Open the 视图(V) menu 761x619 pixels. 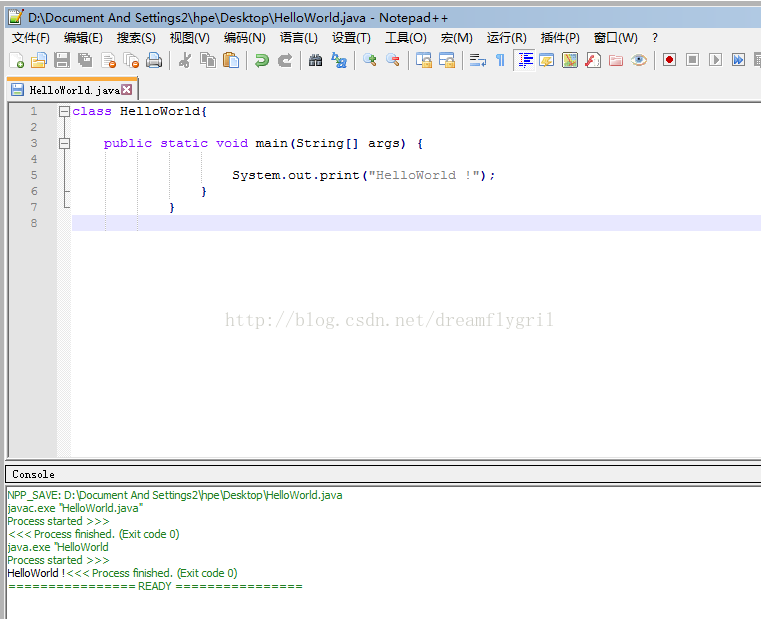(190, 38)
